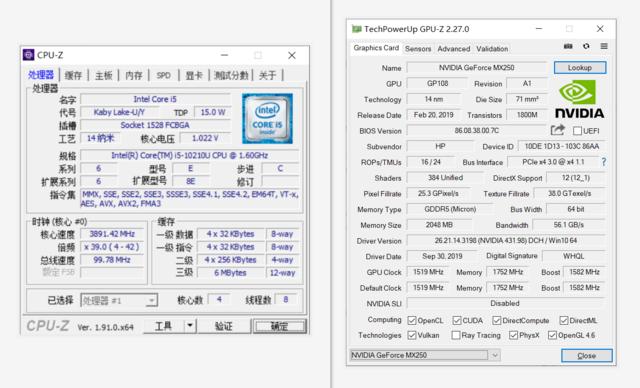Click the CPU-Z title bar app icon

(x=29, y=55)
